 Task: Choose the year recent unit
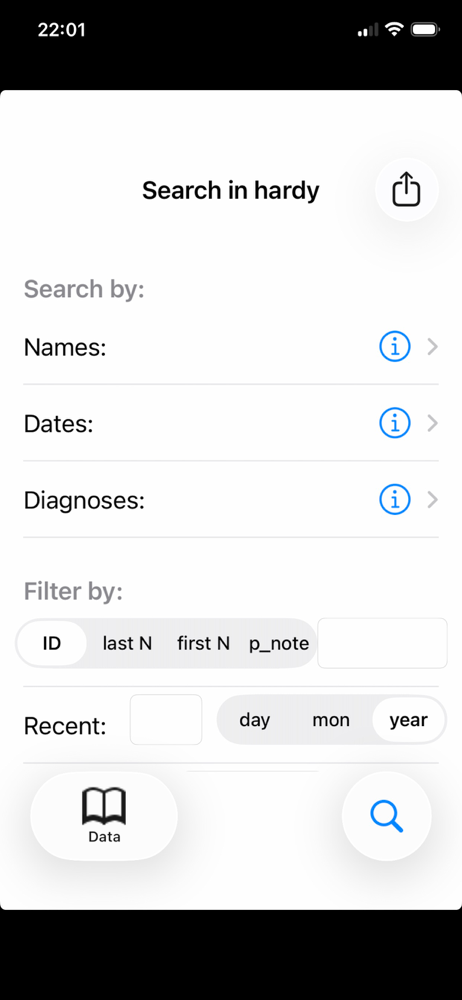(408, 719)
